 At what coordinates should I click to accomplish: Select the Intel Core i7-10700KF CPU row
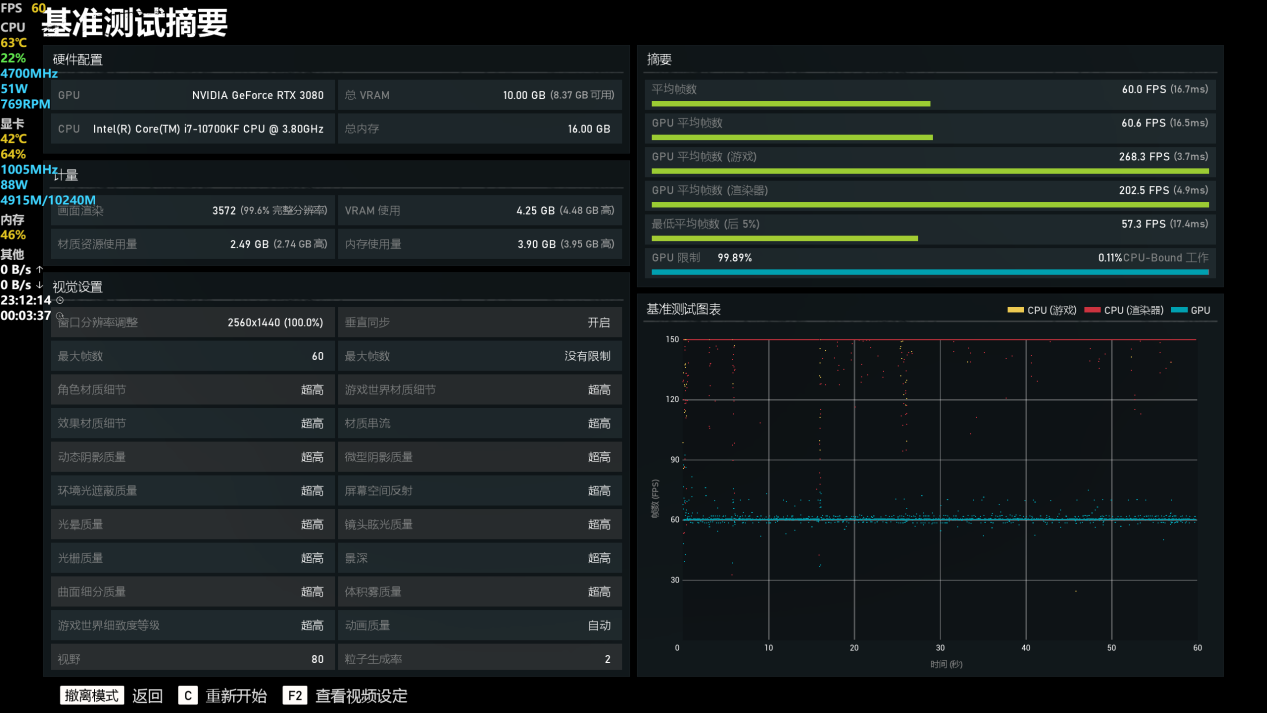193,129
